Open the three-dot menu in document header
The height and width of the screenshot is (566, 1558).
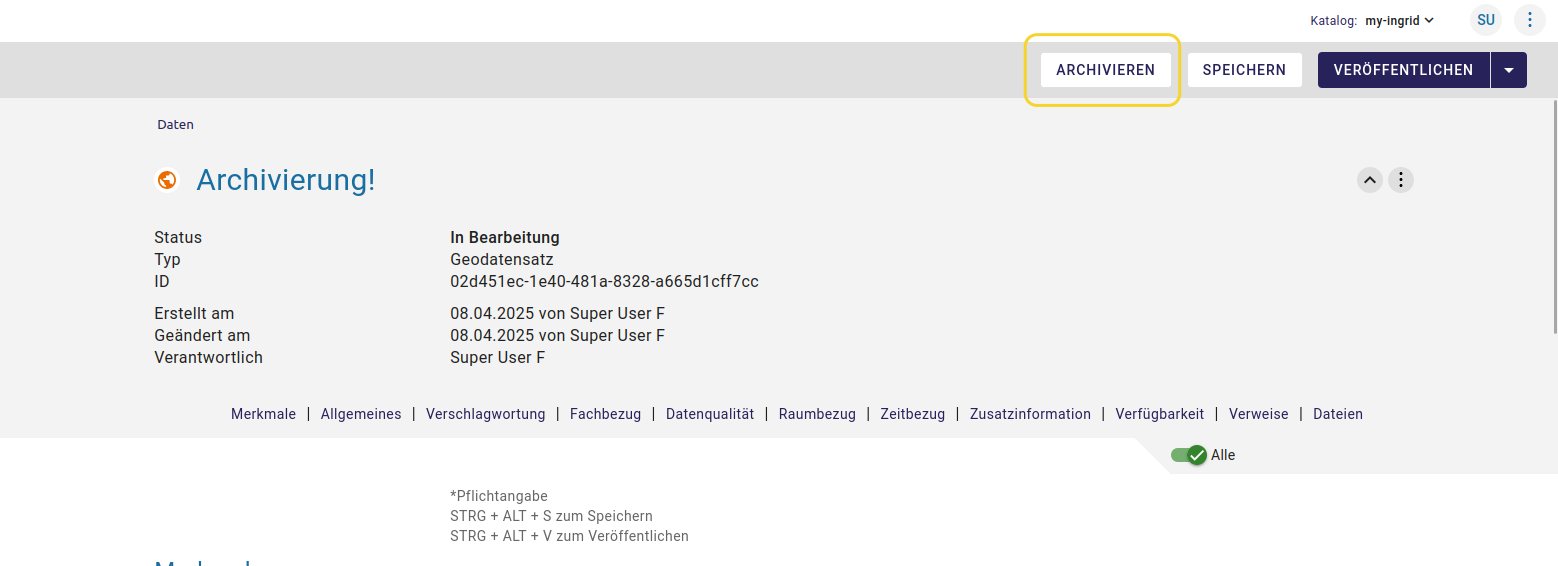click(x=1401, y=180)
